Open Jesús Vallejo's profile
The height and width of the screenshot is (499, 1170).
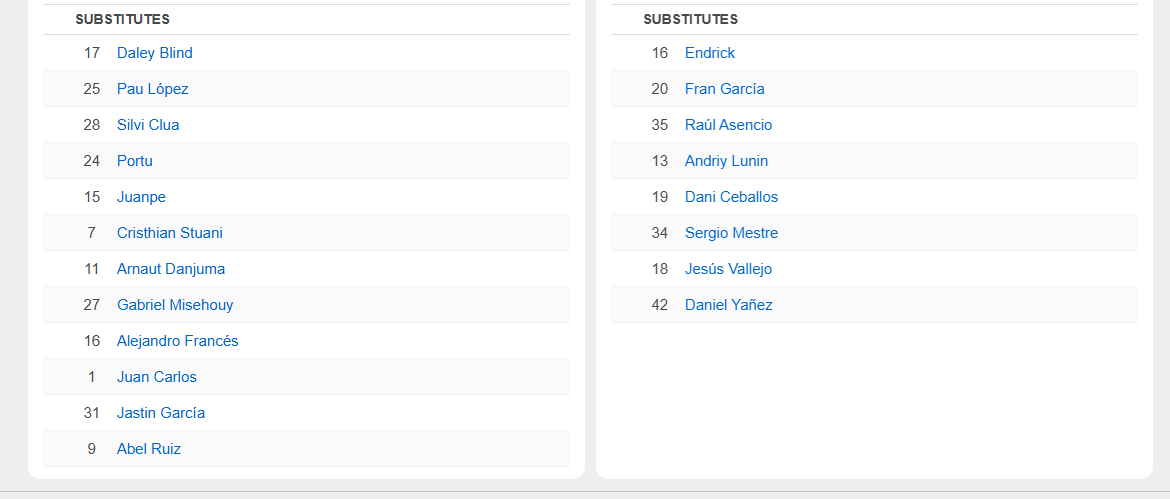tap(728, 269)
